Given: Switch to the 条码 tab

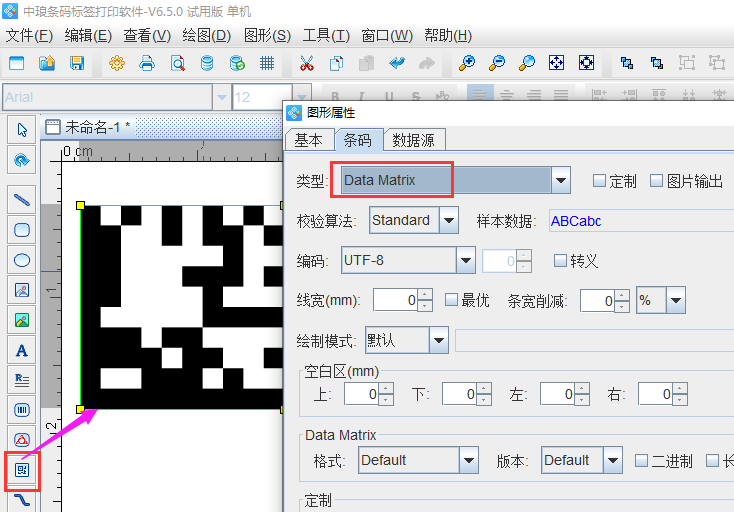Looking at the screenshot, I should [358, 140].
